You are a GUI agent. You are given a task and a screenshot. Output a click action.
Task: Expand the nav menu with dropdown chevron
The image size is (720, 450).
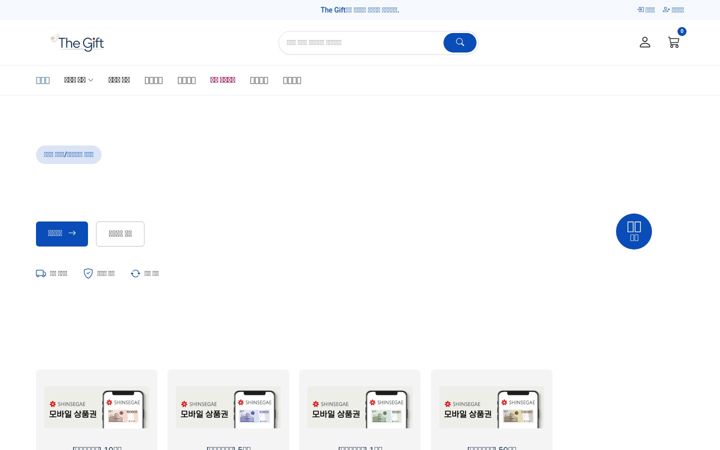(x=79, y=80)
